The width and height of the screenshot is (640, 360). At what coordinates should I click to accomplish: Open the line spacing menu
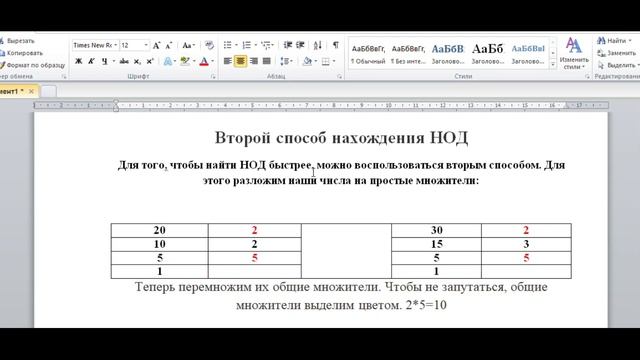point(286,61)
